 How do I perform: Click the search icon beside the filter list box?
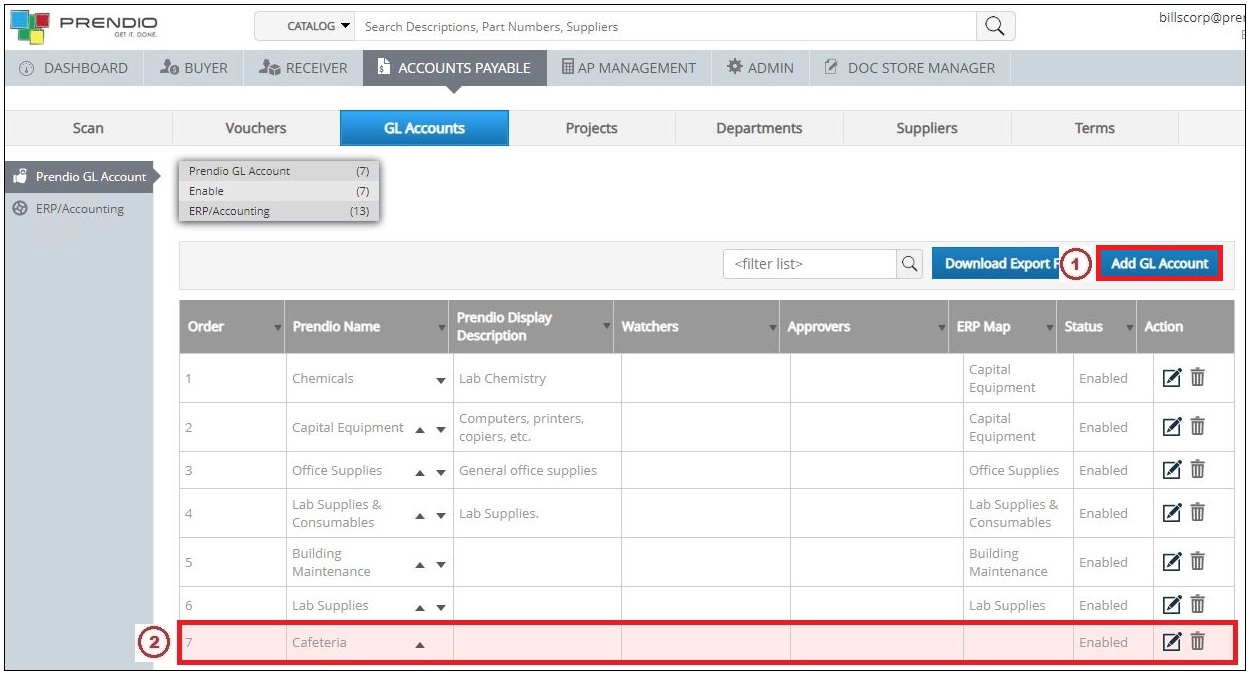[909, 263]
